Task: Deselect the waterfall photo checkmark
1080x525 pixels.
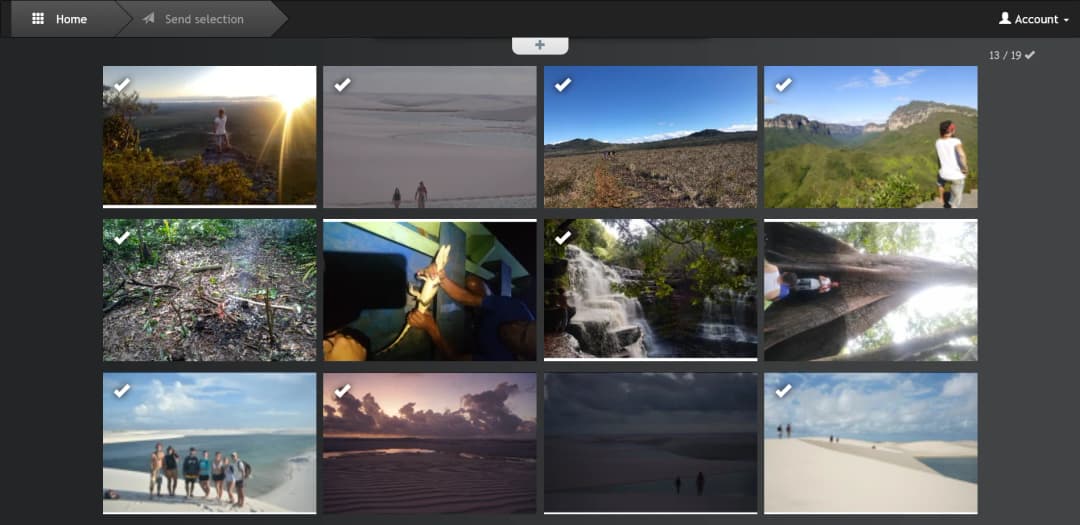Action: 563,237
